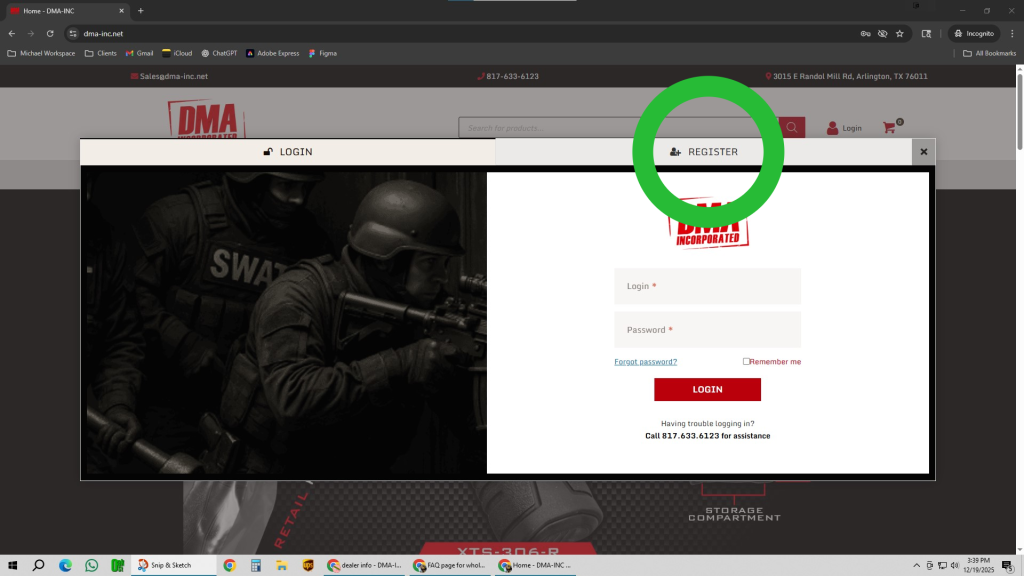Select the Login tab in popup
This screenshot has height=576, width=1024.
pos(288,152)
